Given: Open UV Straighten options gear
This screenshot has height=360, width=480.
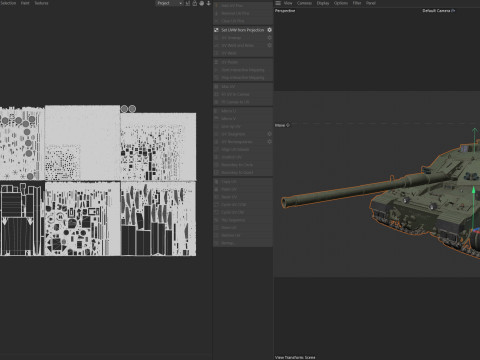Looking at the screenshot, I should 269,134.
